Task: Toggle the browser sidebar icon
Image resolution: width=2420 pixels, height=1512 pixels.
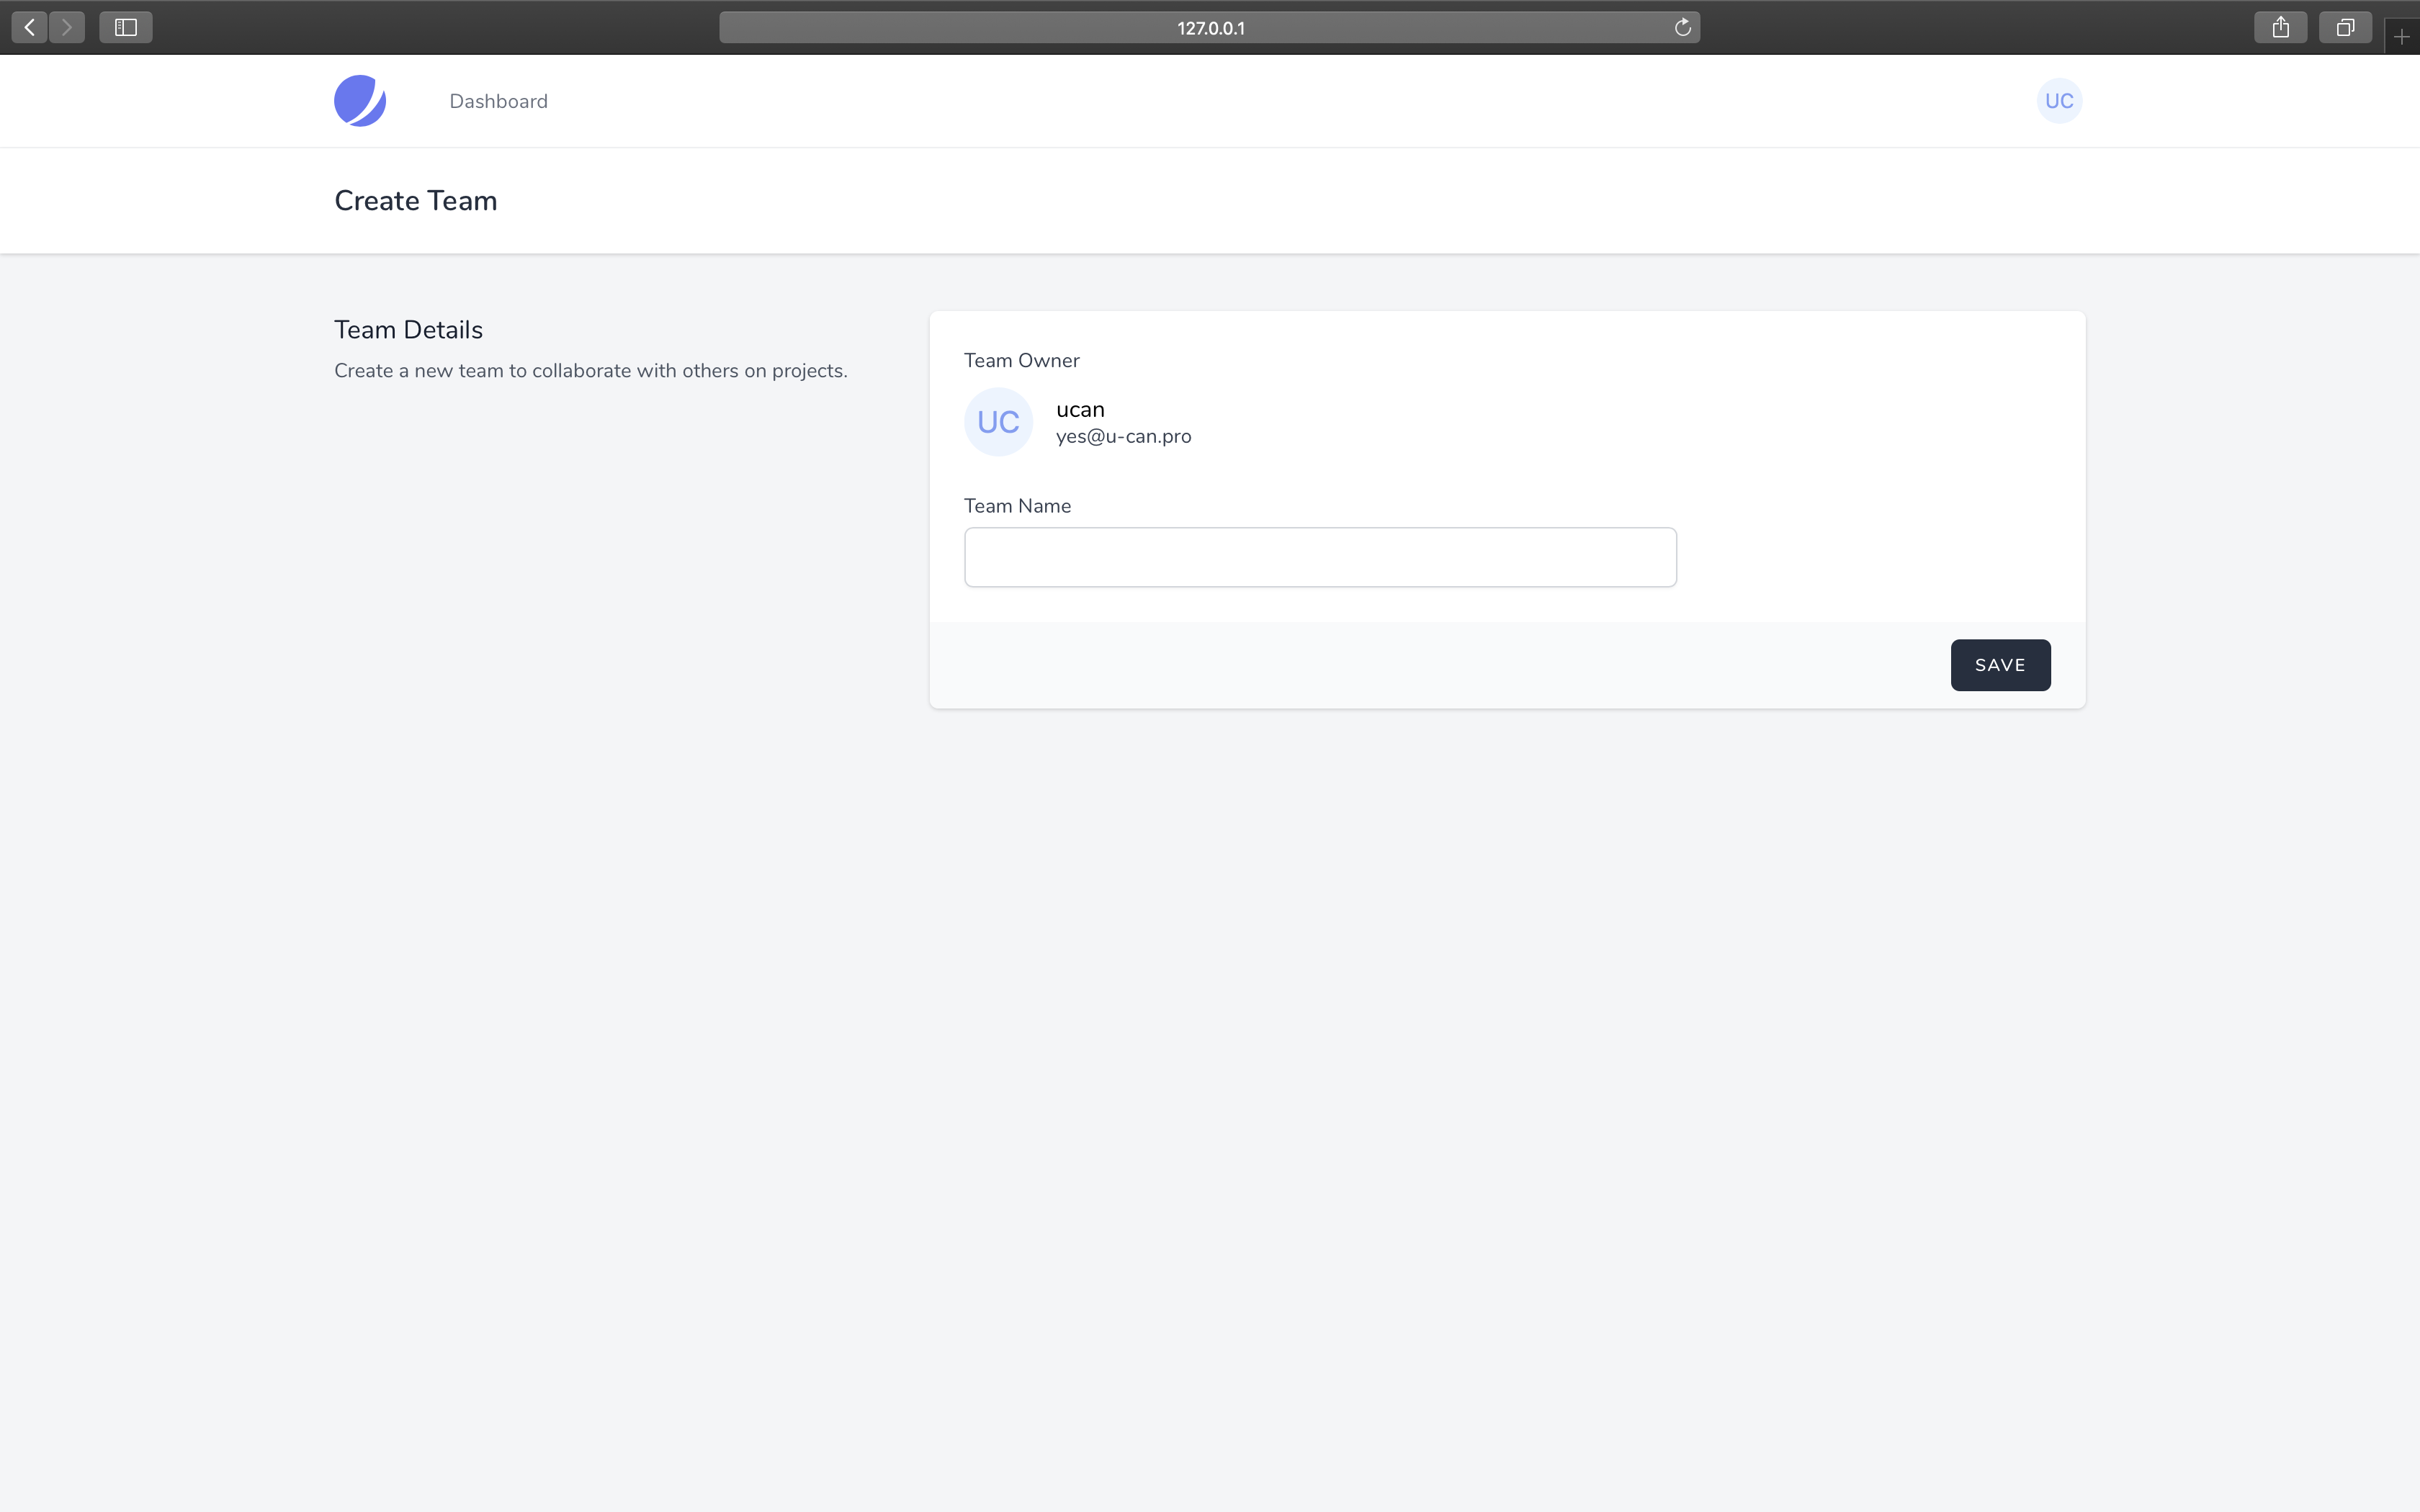Action: 125,27
